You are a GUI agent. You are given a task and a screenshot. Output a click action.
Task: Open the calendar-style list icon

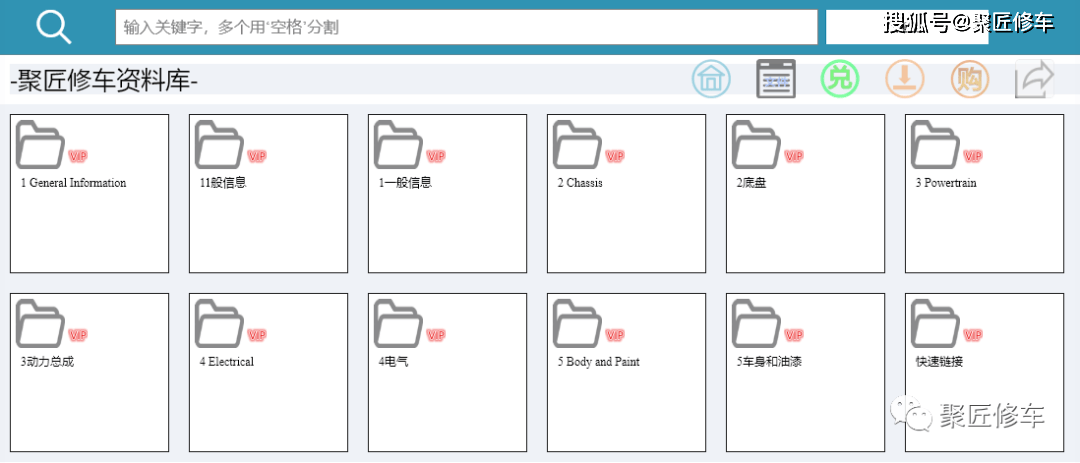click(776, 79)
